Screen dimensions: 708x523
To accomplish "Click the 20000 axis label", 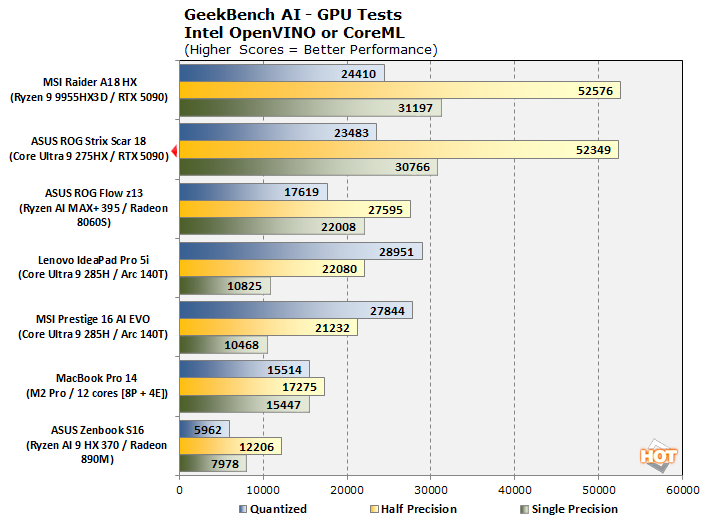I will tap(347, 490).
